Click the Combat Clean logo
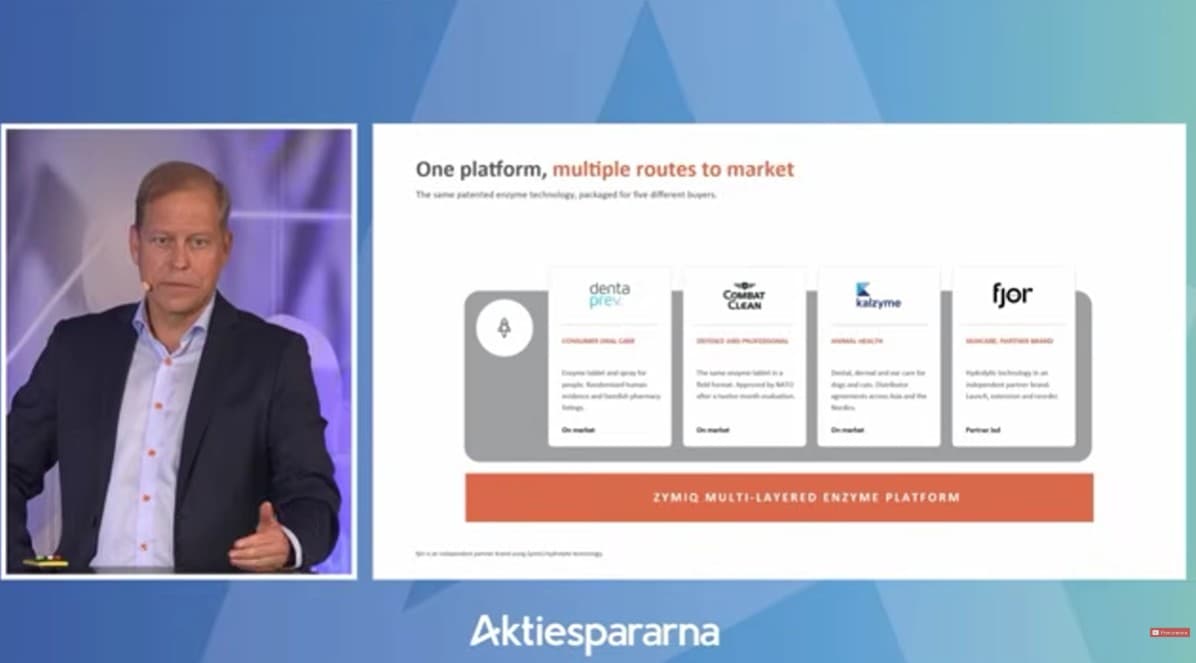This screenshot has height=663, width=1196. 744,296
